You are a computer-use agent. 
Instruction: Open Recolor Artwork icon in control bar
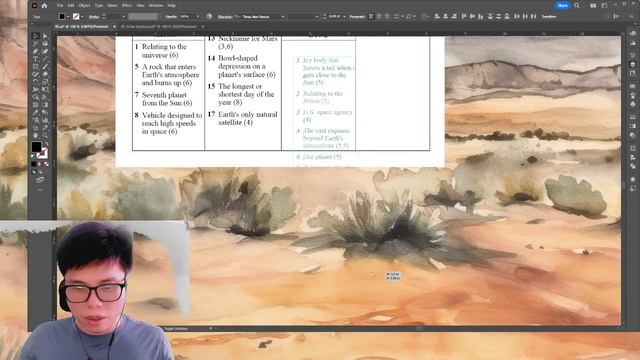coord(209,16)
